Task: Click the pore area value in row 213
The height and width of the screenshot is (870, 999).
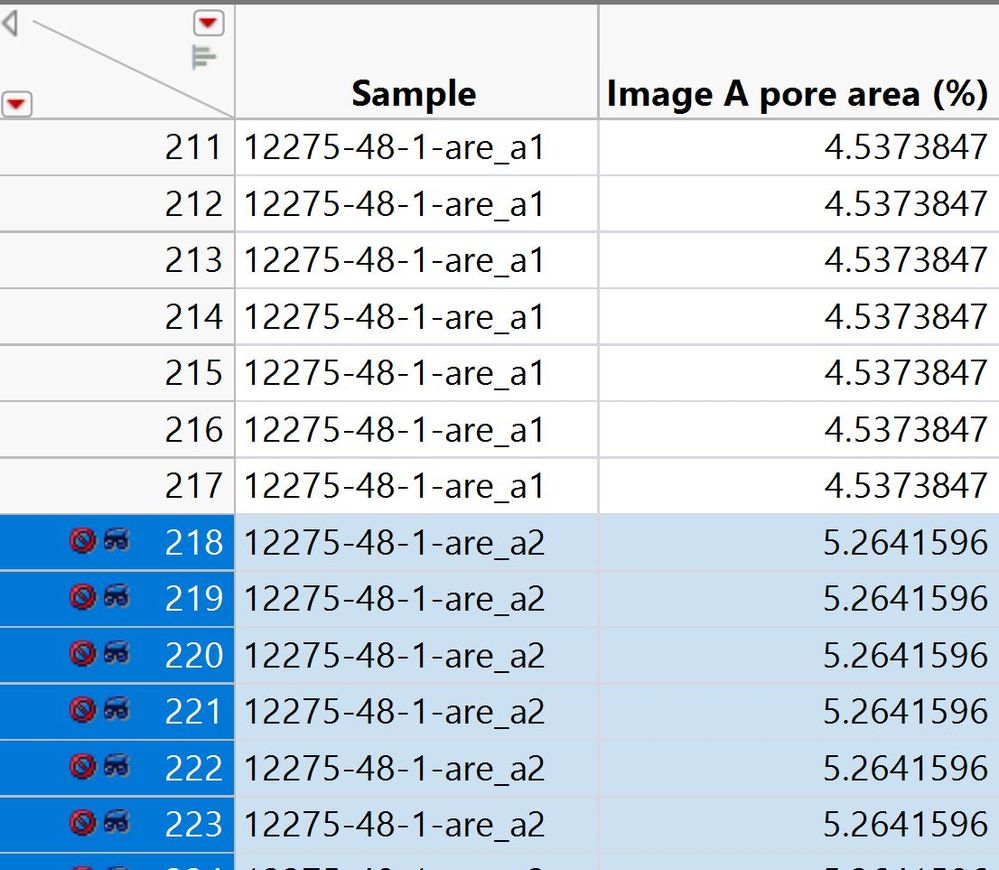Action: coord(799,260)
